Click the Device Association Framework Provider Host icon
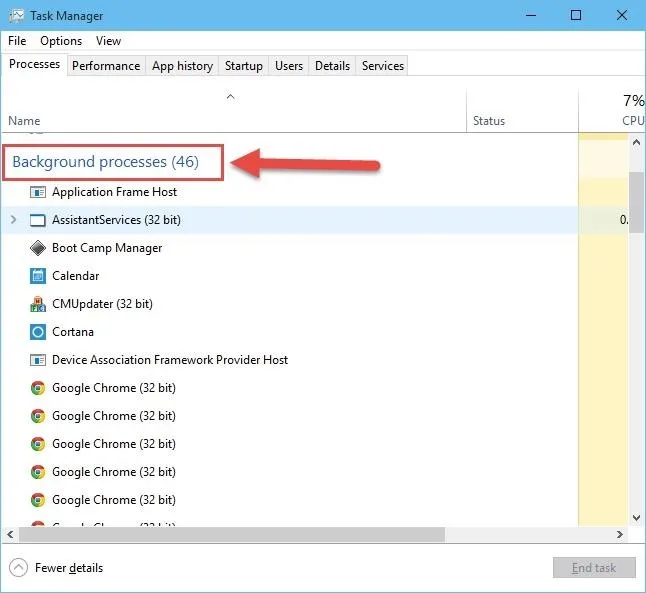Viewport: 646px width, 593px height. [38, 360]
